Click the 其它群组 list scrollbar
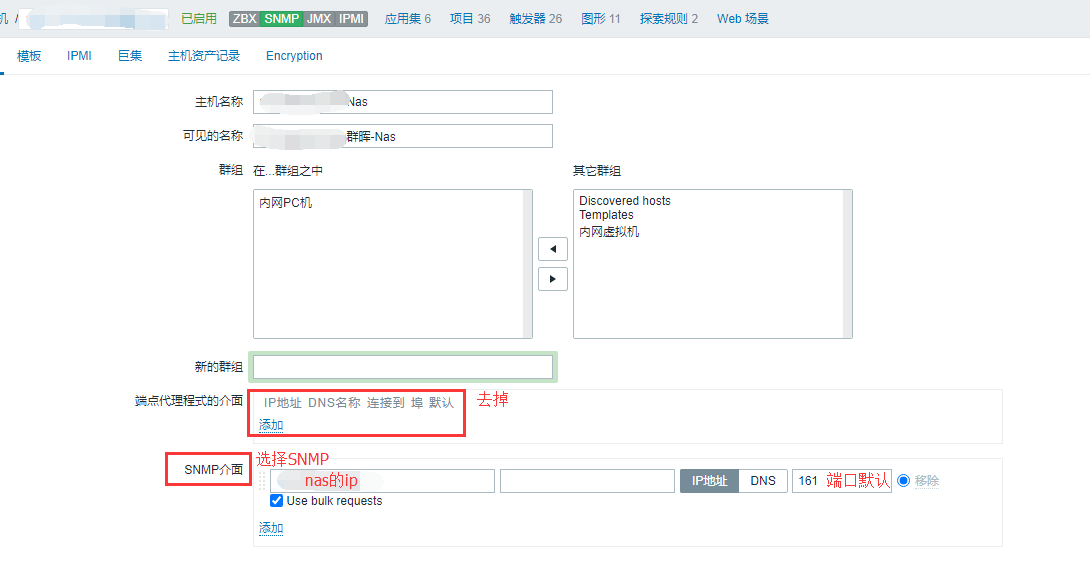The width and height of the screenshot is (1090, 561). [x=847, y=264]
